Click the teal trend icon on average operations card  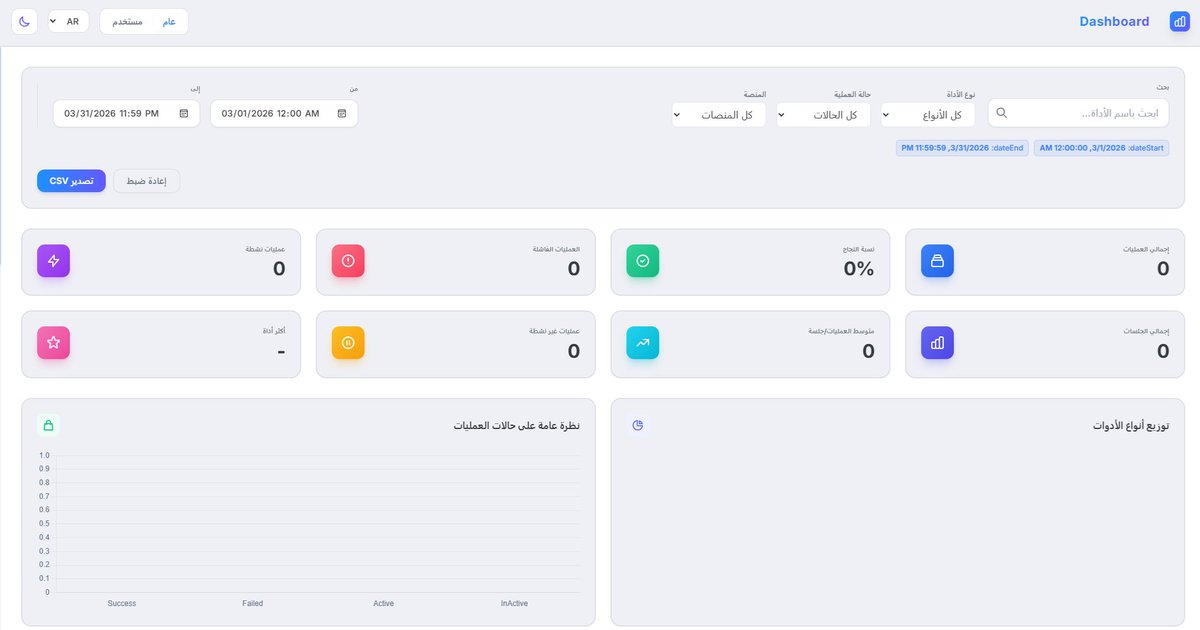(x=641, y=342)
